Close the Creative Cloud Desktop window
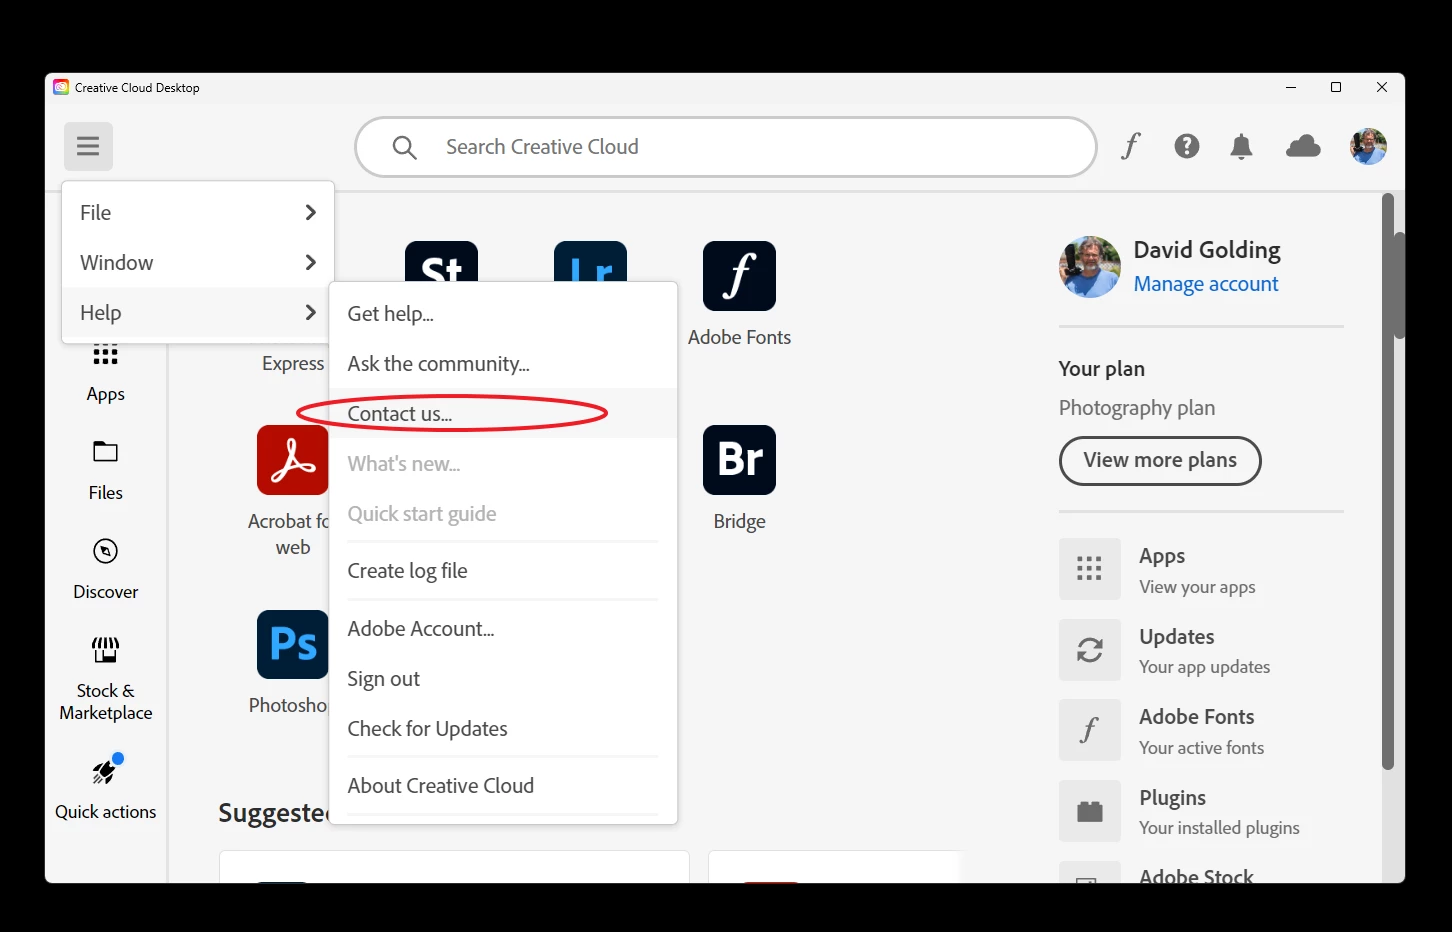 pos(1382,87)
